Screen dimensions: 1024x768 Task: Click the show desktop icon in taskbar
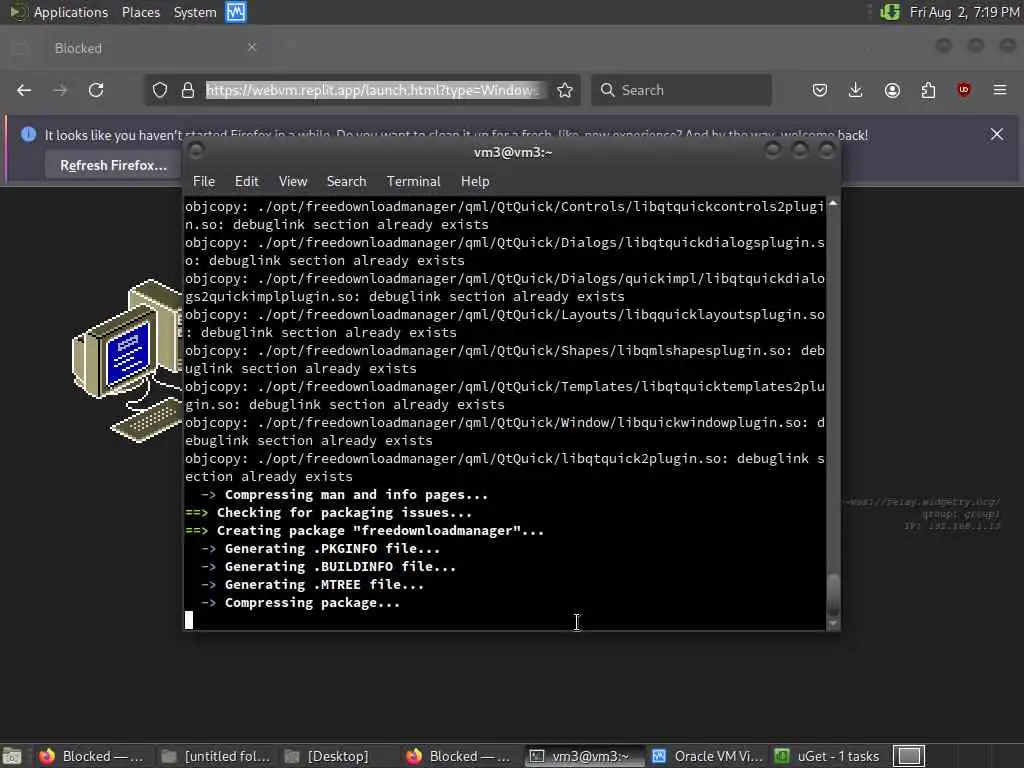tap(11, 756)
